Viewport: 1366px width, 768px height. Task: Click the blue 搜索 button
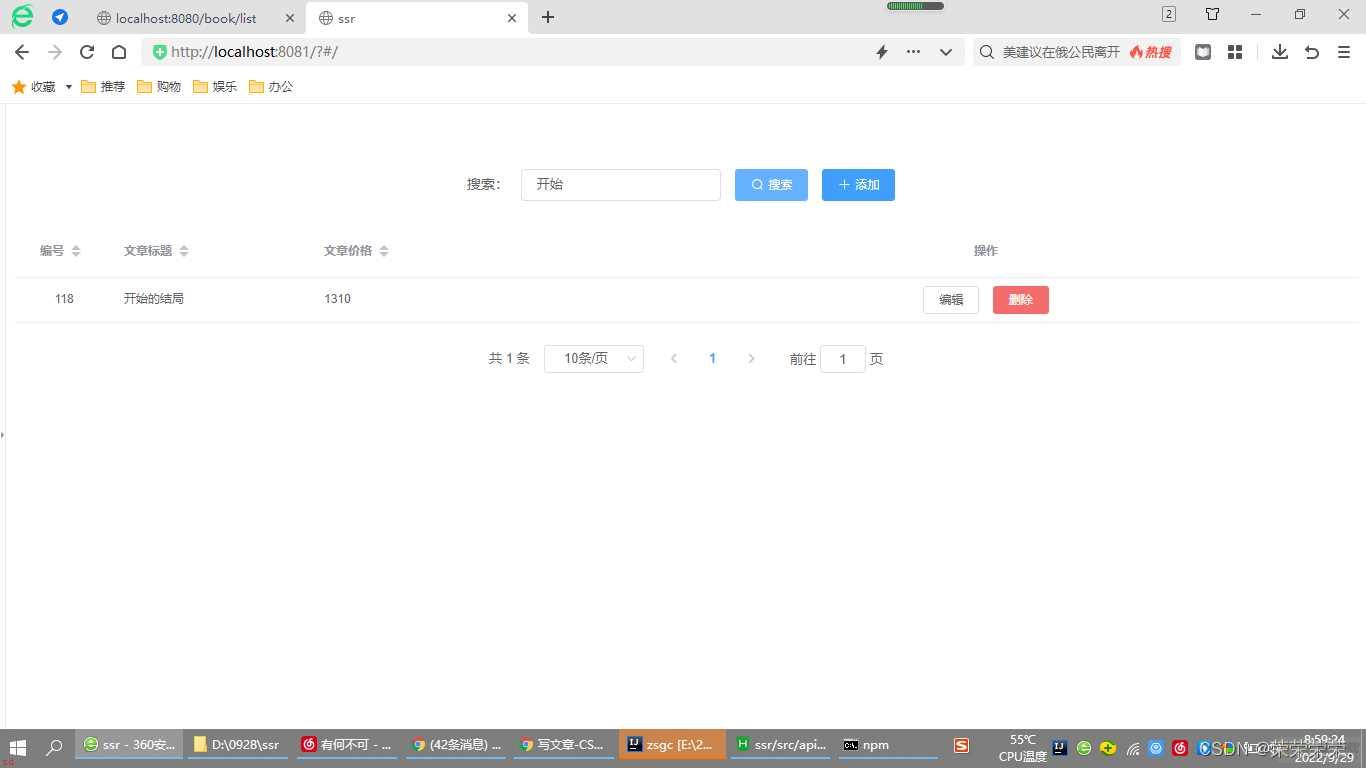point(771,185)
